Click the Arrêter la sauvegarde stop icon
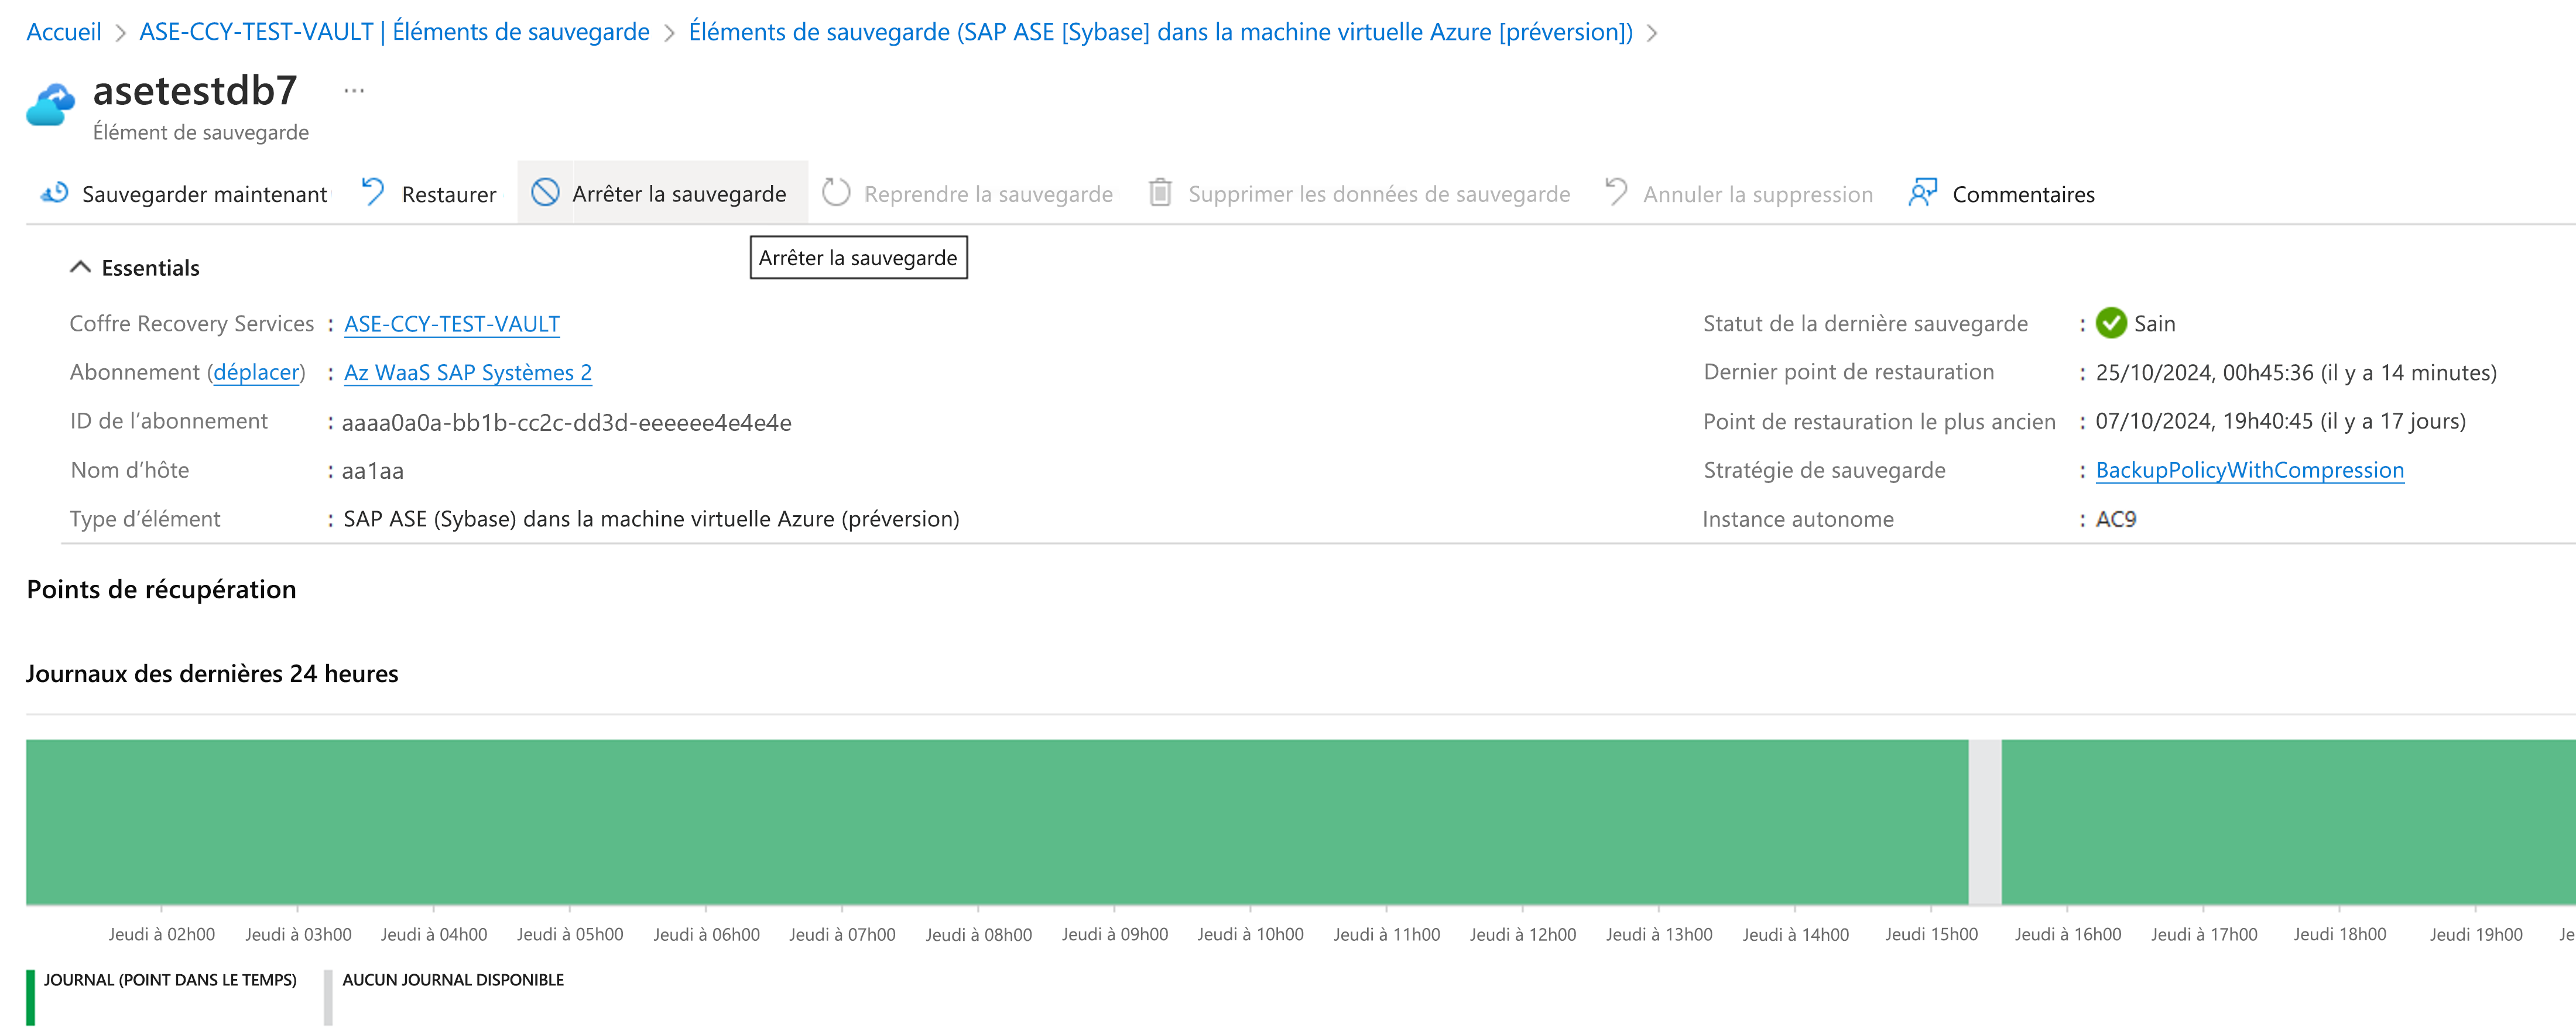 pyautogui.click(x=545, y=192)
